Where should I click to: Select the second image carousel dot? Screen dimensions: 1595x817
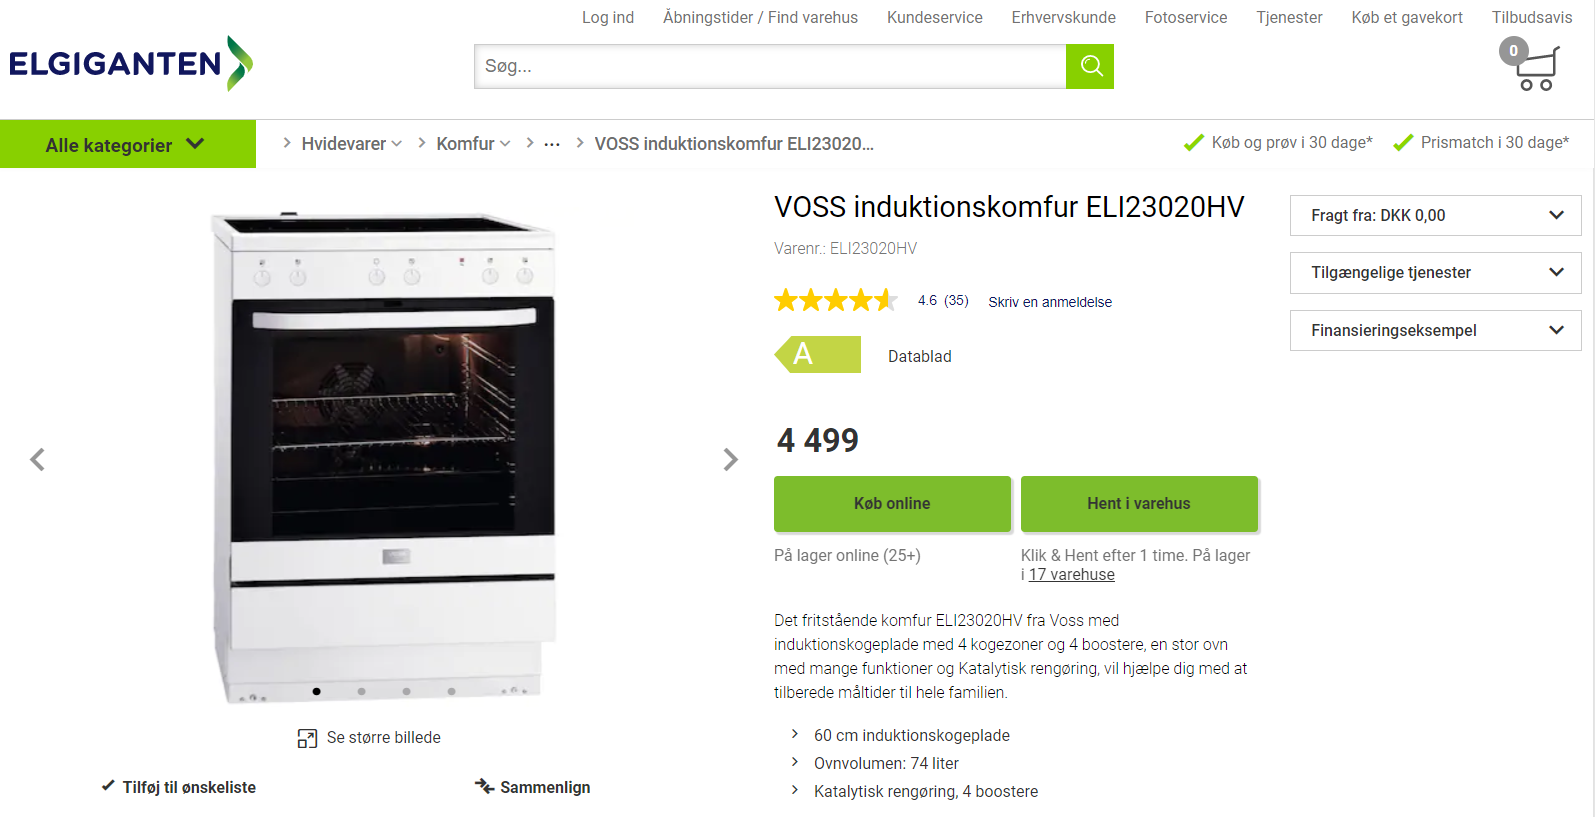click(361, 691)
